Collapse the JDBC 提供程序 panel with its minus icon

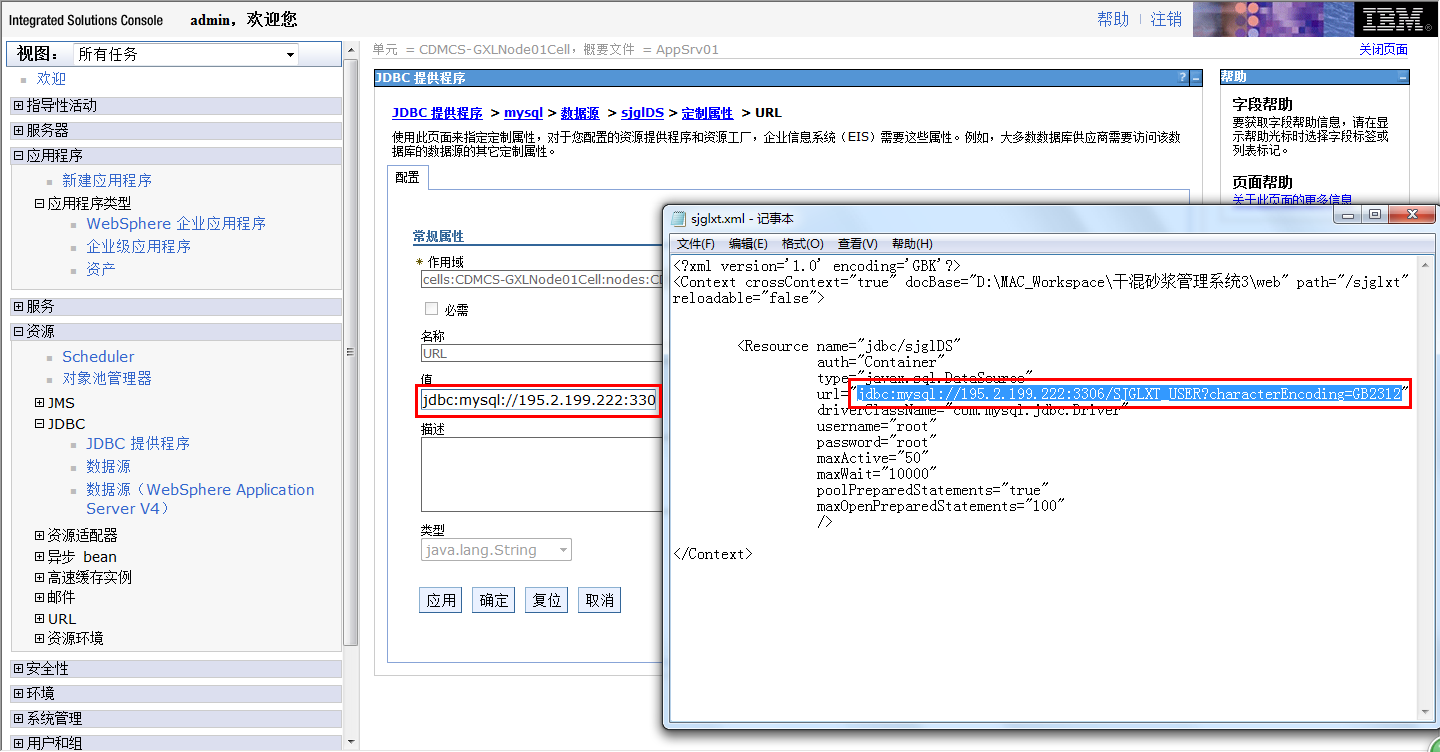pyautogui.click(x=1195, y=78)
